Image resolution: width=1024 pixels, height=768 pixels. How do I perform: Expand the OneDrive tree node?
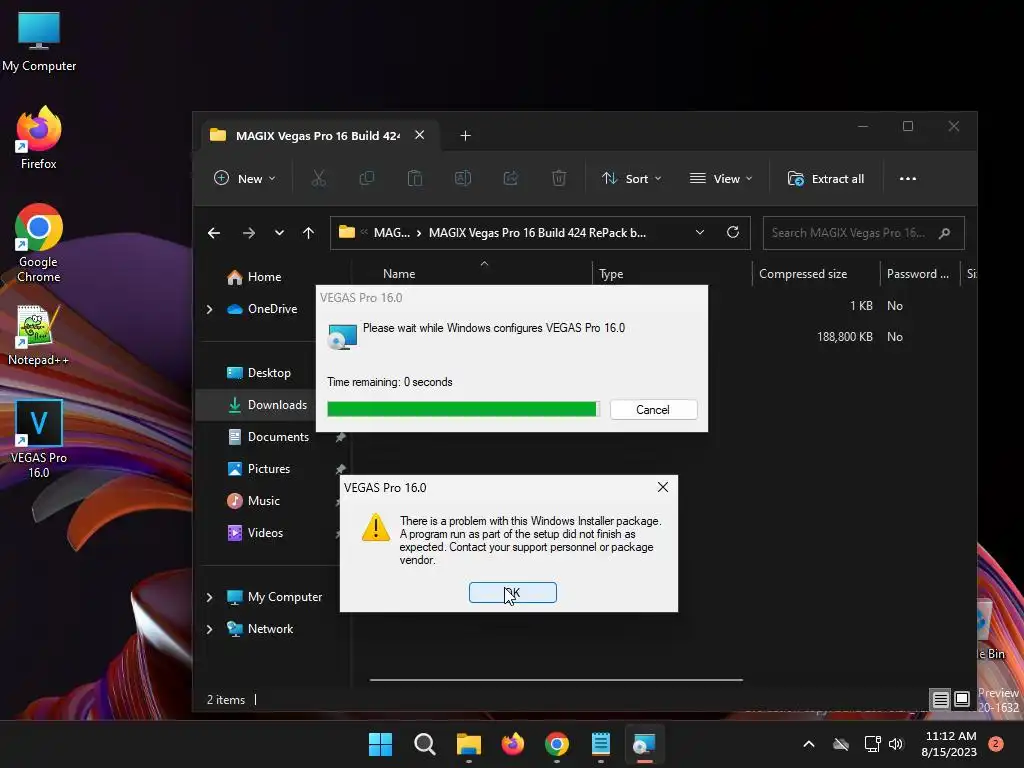(210, 309)
